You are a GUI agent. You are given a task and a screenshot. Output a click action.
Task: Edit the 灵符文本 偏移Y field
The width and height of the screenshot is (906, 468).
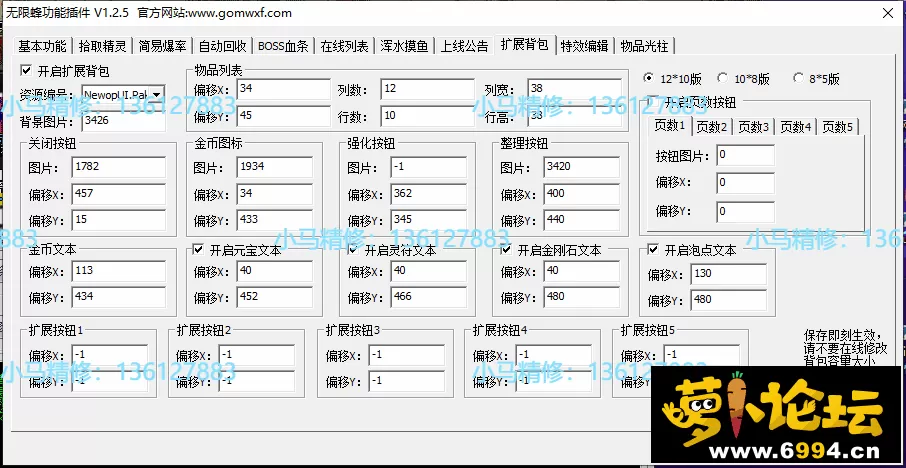pos(429,298)
